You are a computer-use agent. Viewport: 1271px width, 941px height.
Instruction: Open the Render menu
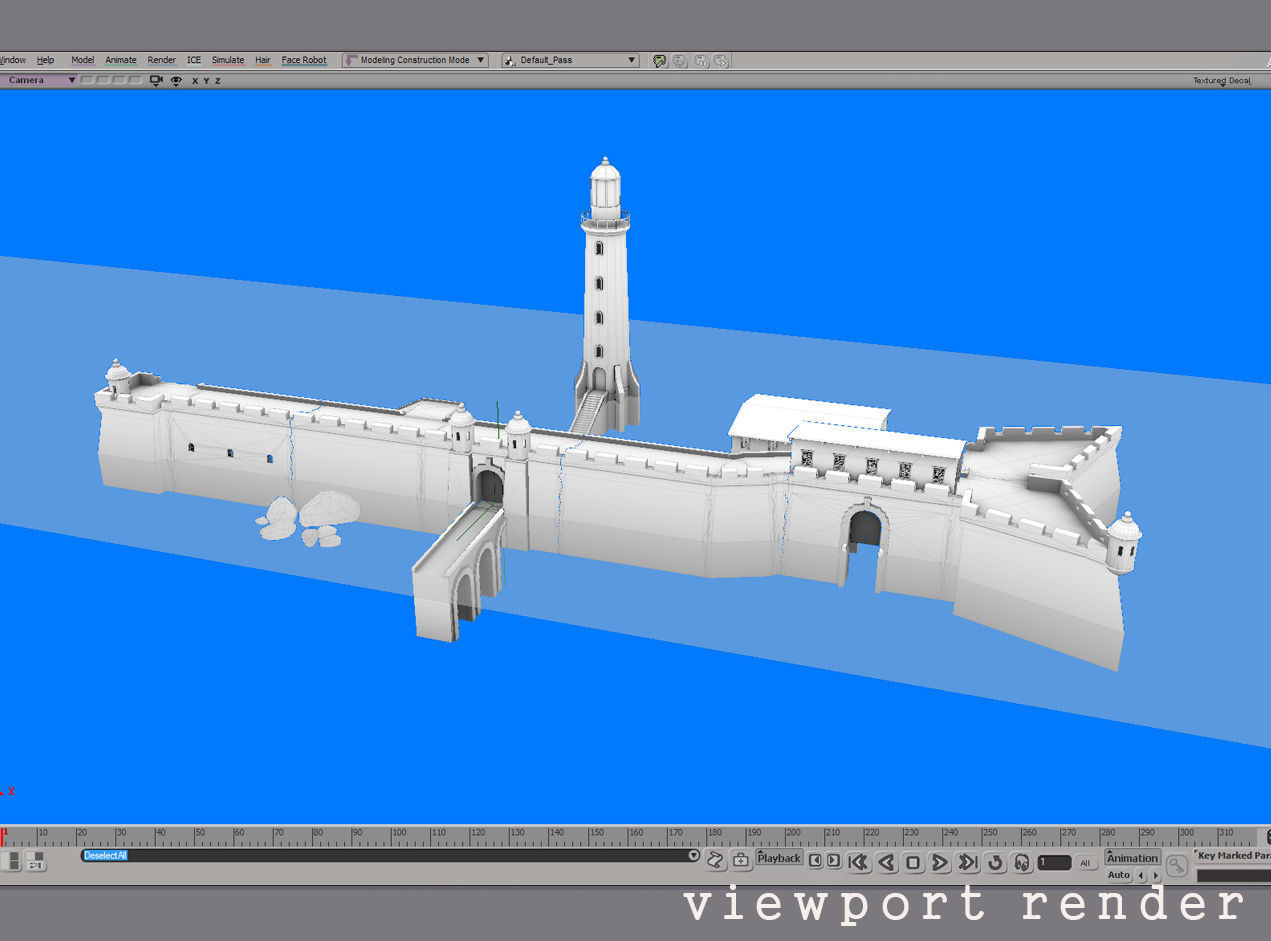(x=161, y=60)
